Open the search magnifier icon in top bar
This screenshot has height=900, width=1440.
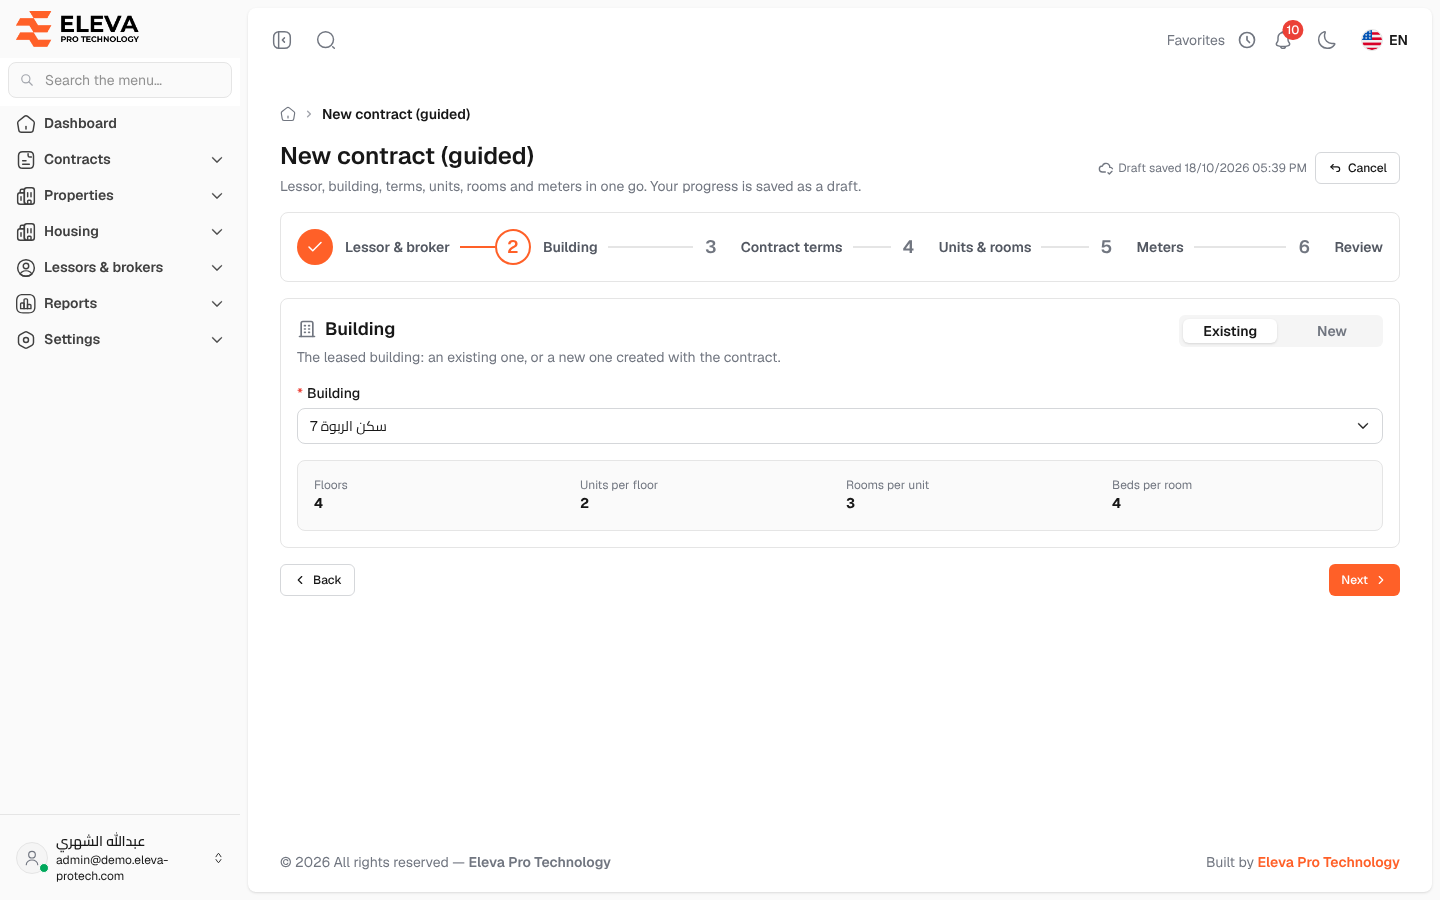[326, 40]
